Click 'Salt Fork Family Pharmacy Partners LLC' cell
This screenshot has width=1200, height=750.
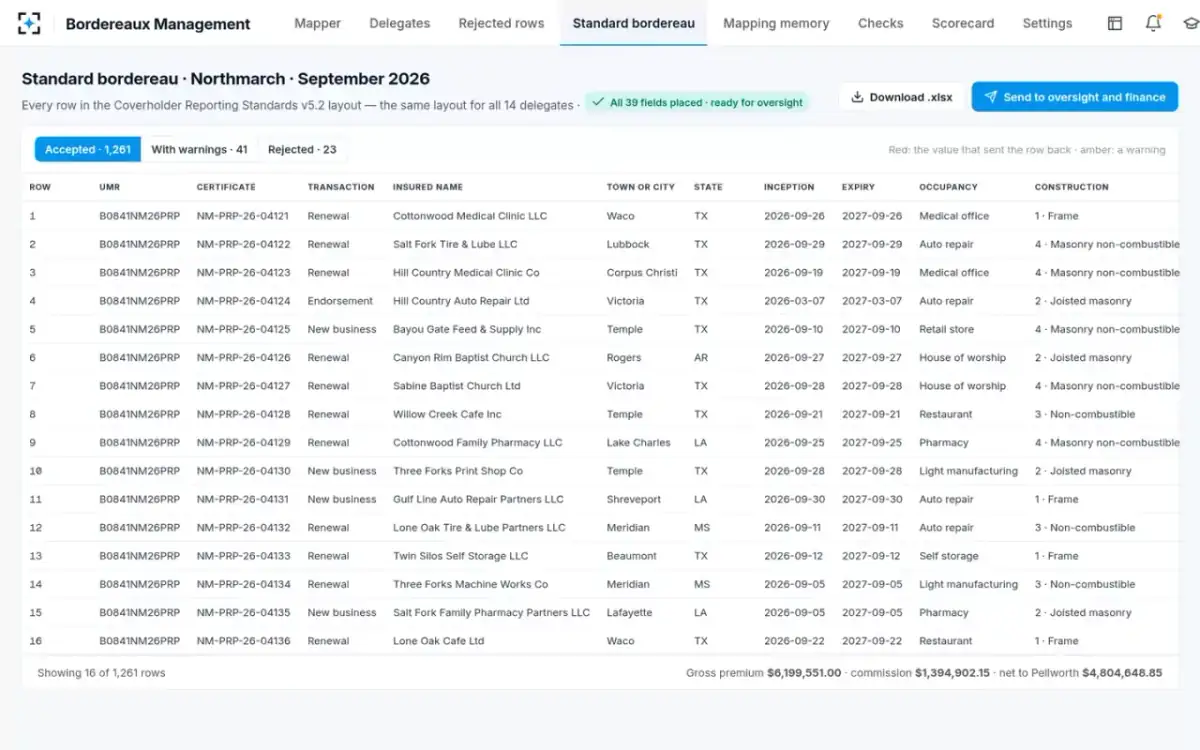(492, 612)
